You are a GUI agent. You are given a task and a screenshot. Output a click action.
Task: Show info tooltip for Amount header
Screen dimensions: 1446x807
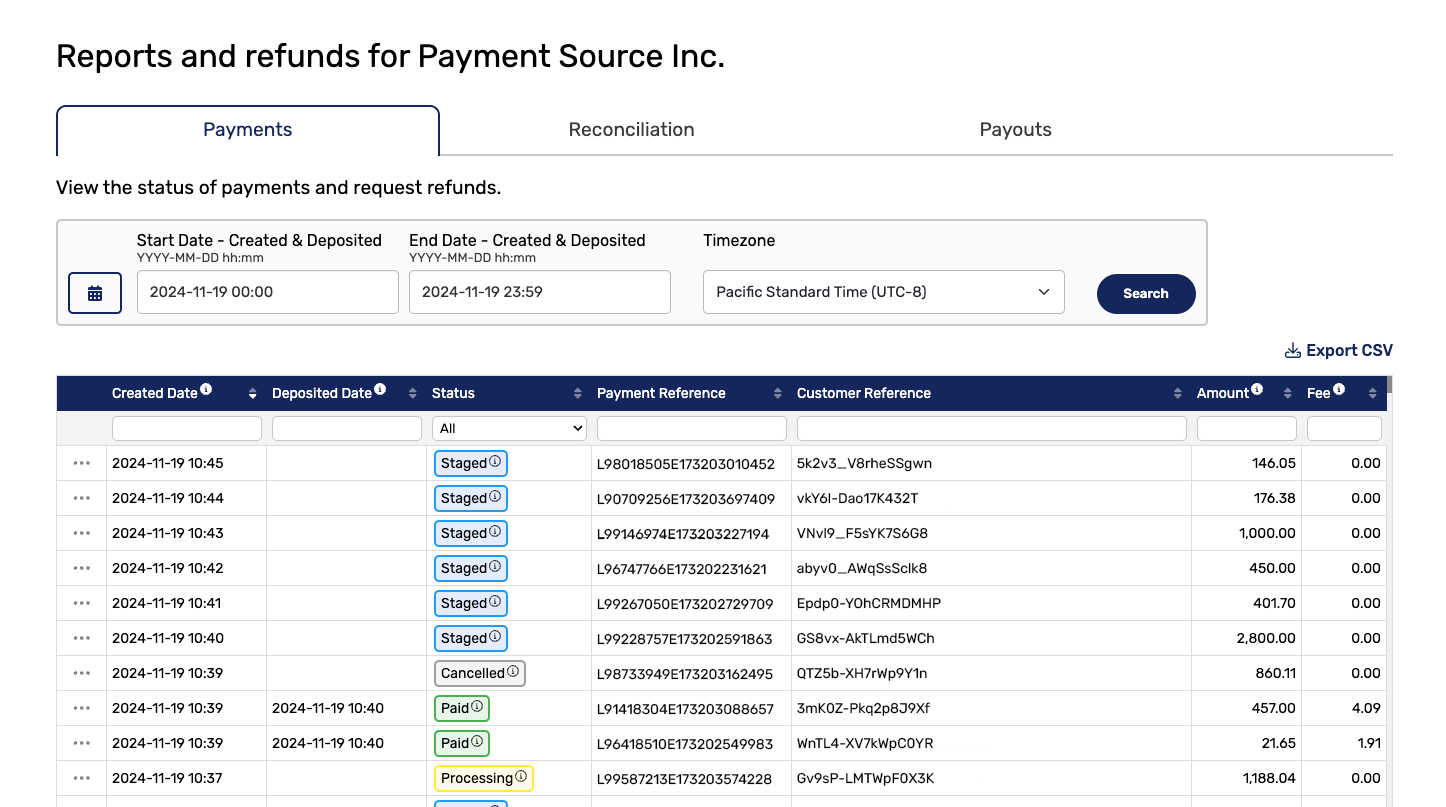point(1257,390)
